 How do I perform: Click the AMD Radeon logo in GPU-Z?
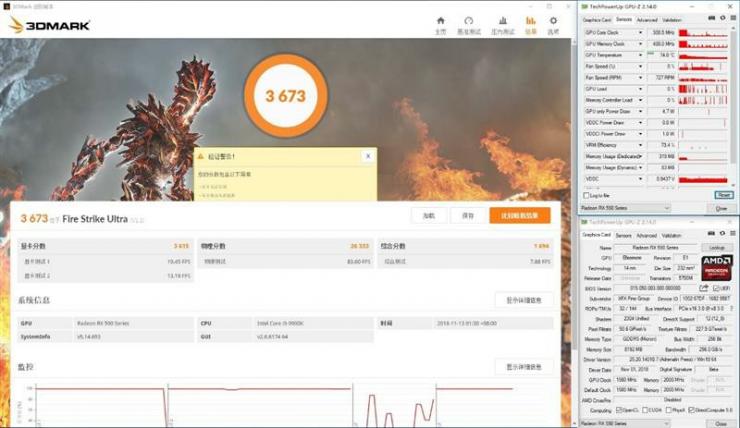point(716,268)
